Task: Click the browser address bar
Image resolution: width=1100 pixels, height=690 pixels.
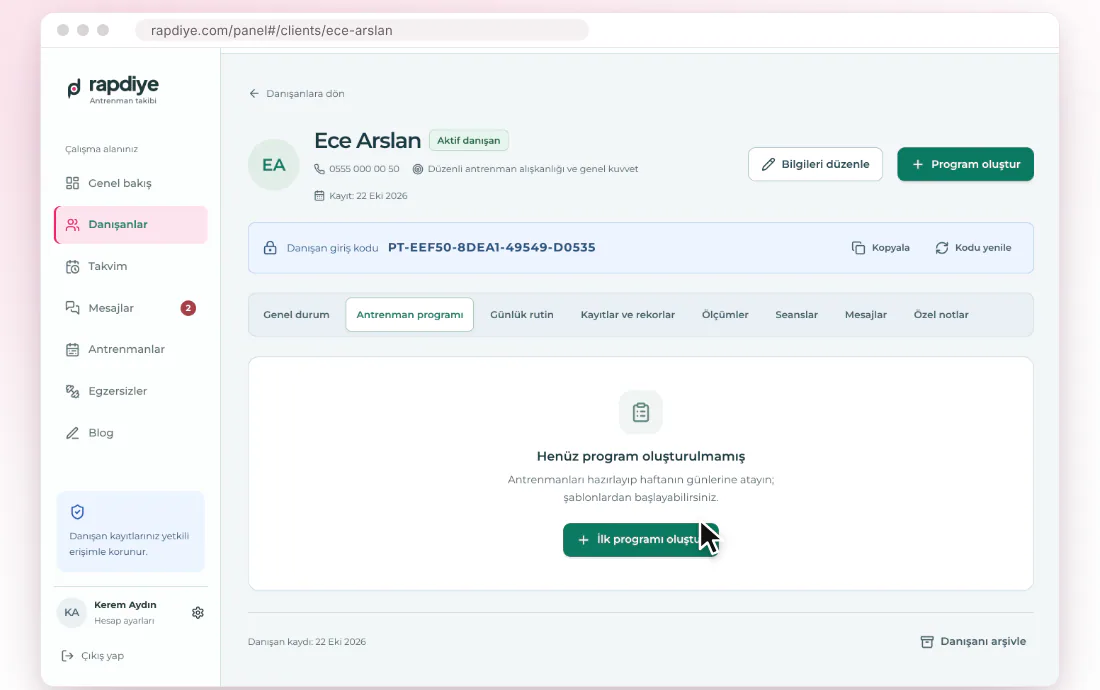Action: (x=362, y=30)
